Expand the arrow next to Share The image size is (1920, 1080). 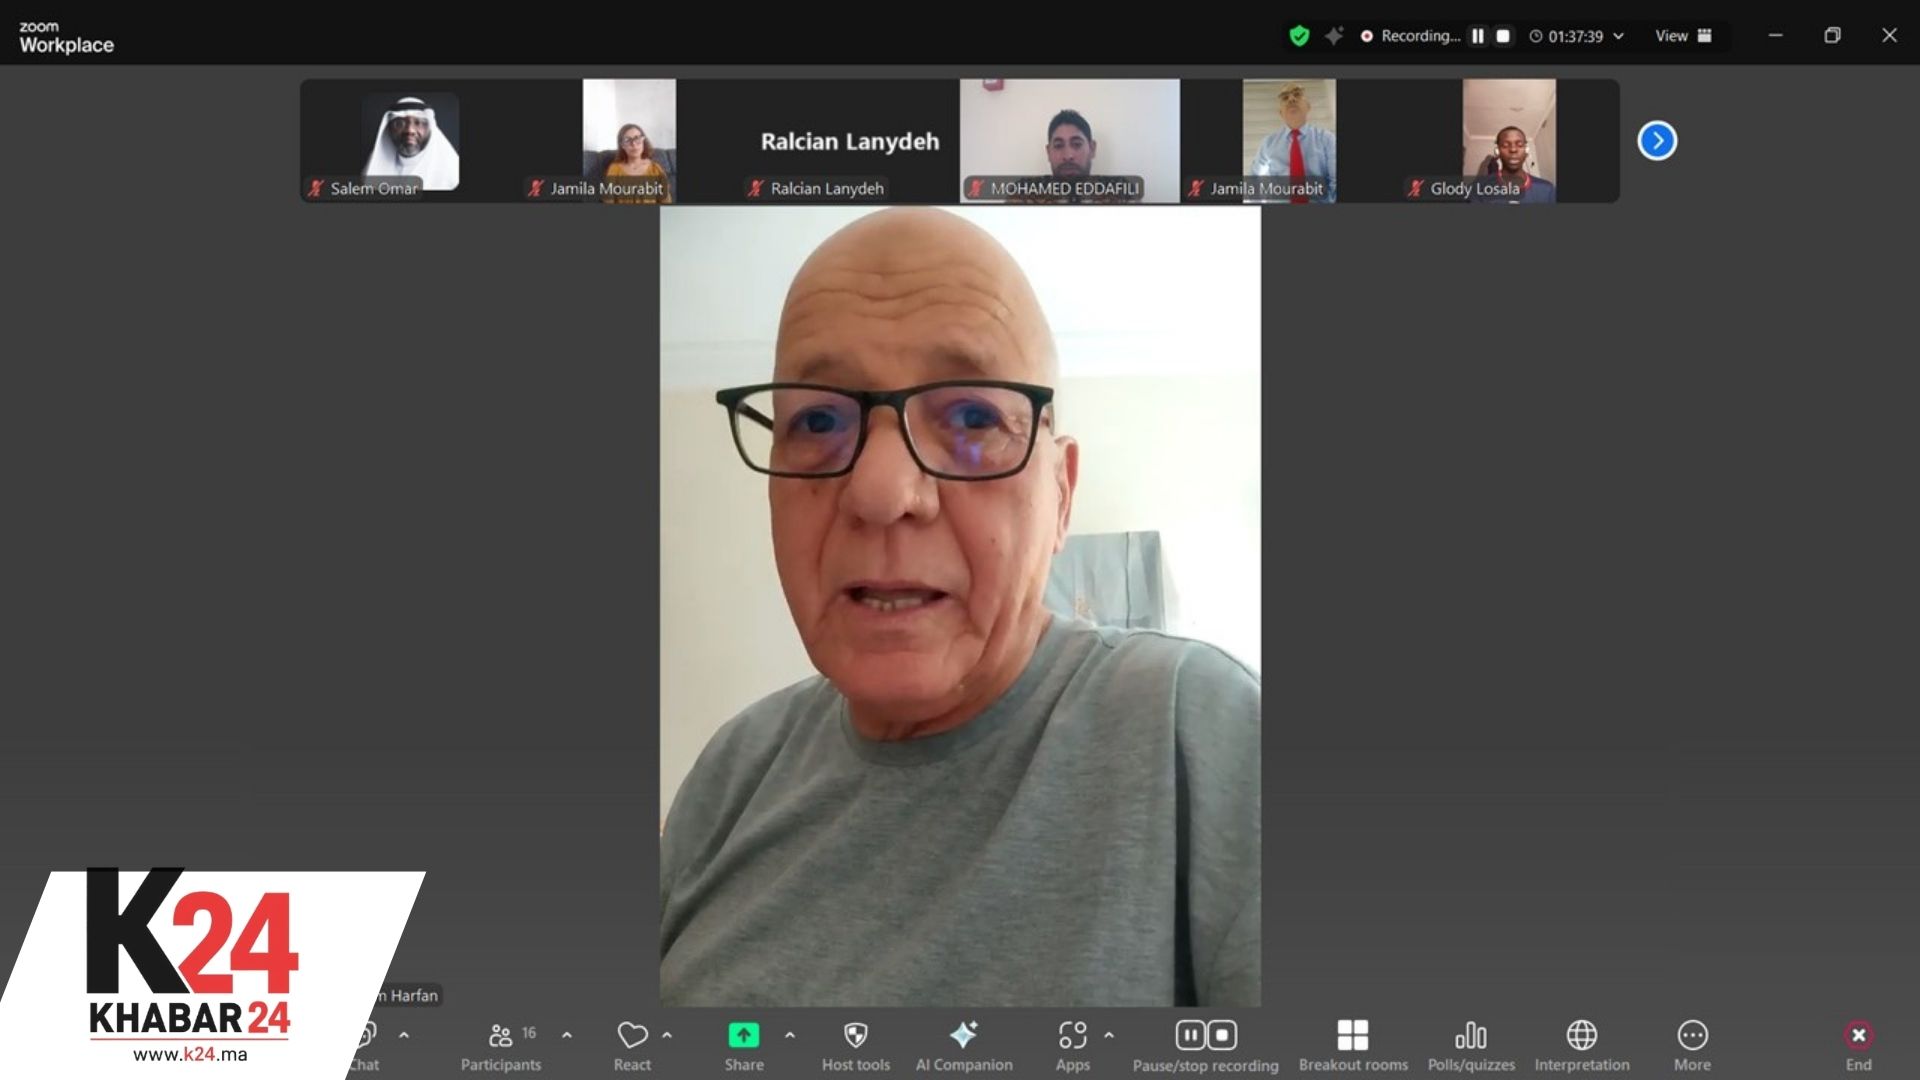click(x=790, y=1035)
